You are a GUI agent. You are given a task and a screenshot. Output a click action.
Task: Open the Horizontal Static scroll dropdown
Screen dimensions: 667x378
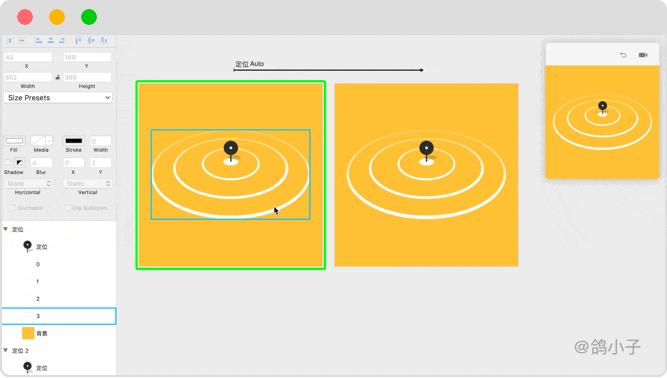28,184
